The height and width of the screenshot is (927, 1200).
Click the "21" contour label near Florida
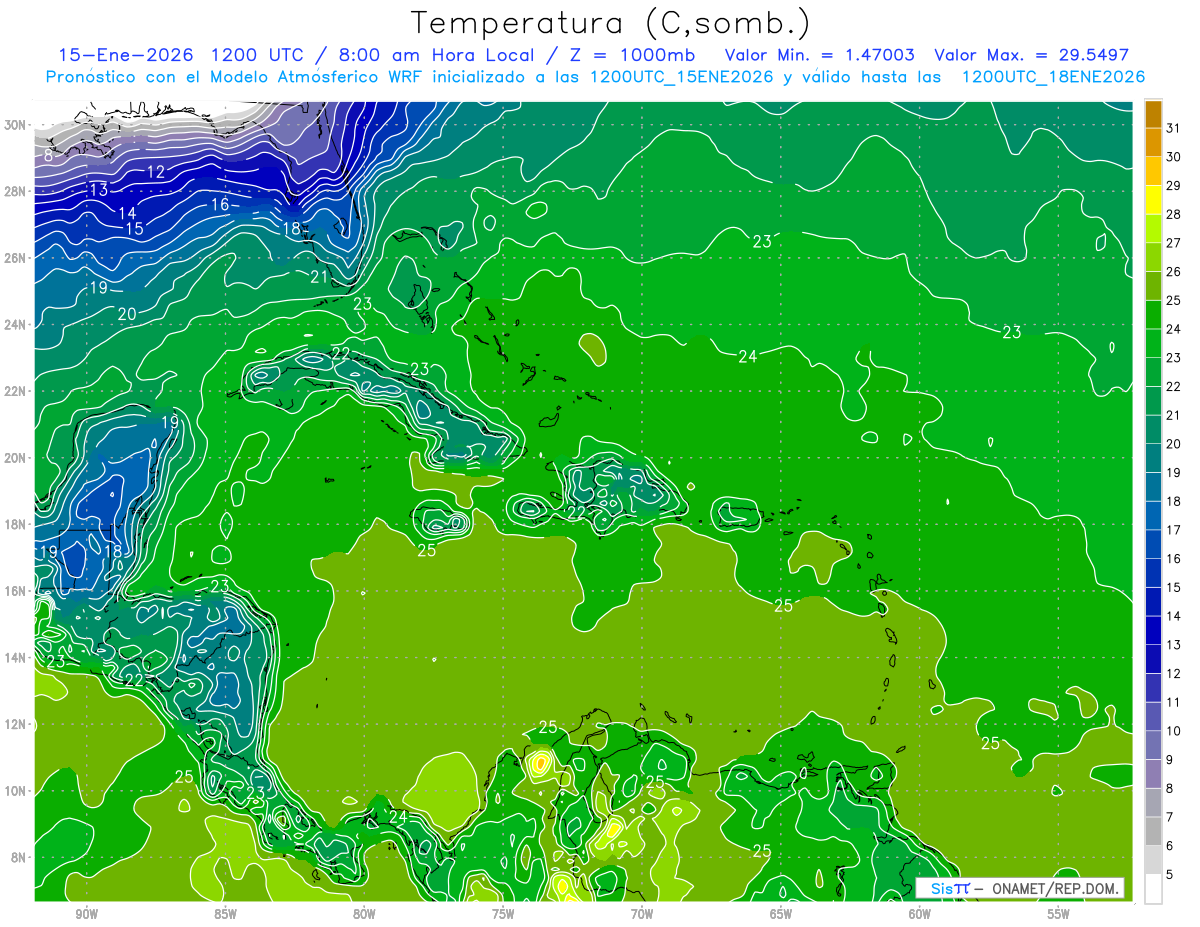click(319, 276)
